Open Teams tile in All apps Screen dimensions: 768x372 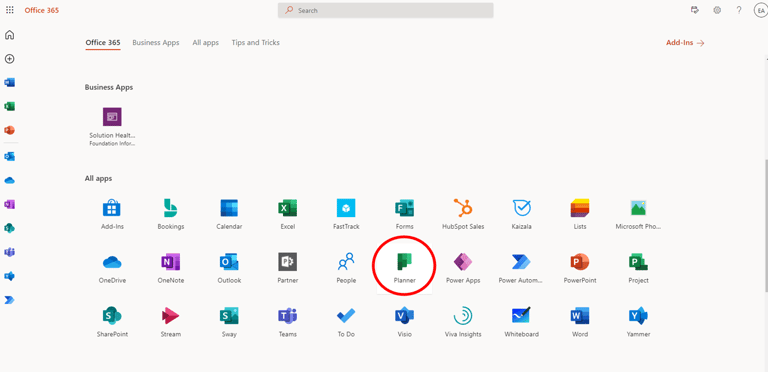(x=288, y=321)
